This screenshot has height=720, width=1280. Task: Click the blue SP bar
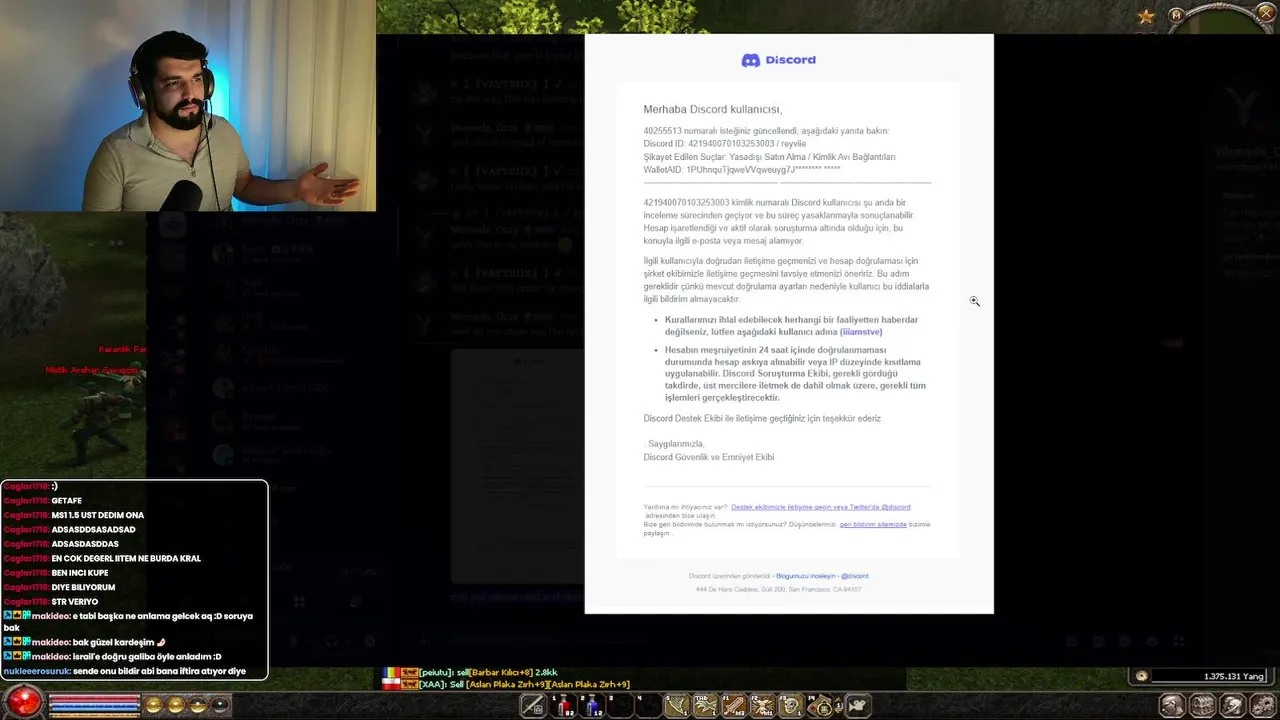(x=95, y=707)
